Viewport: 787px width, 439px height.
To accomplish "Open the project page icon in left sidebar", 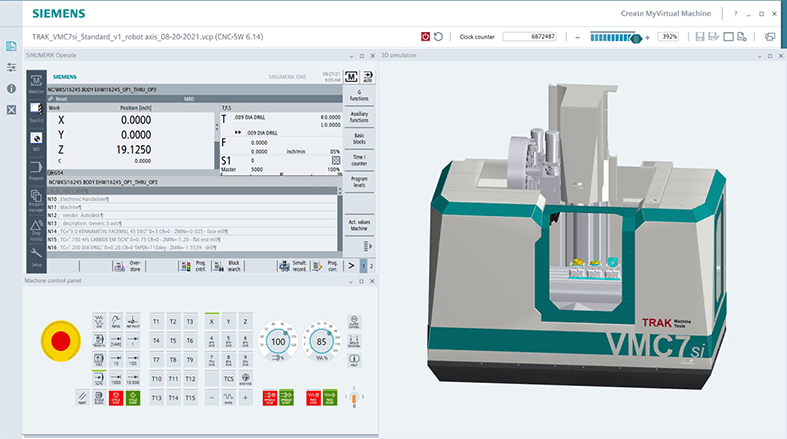I will [x=11, y=46].
